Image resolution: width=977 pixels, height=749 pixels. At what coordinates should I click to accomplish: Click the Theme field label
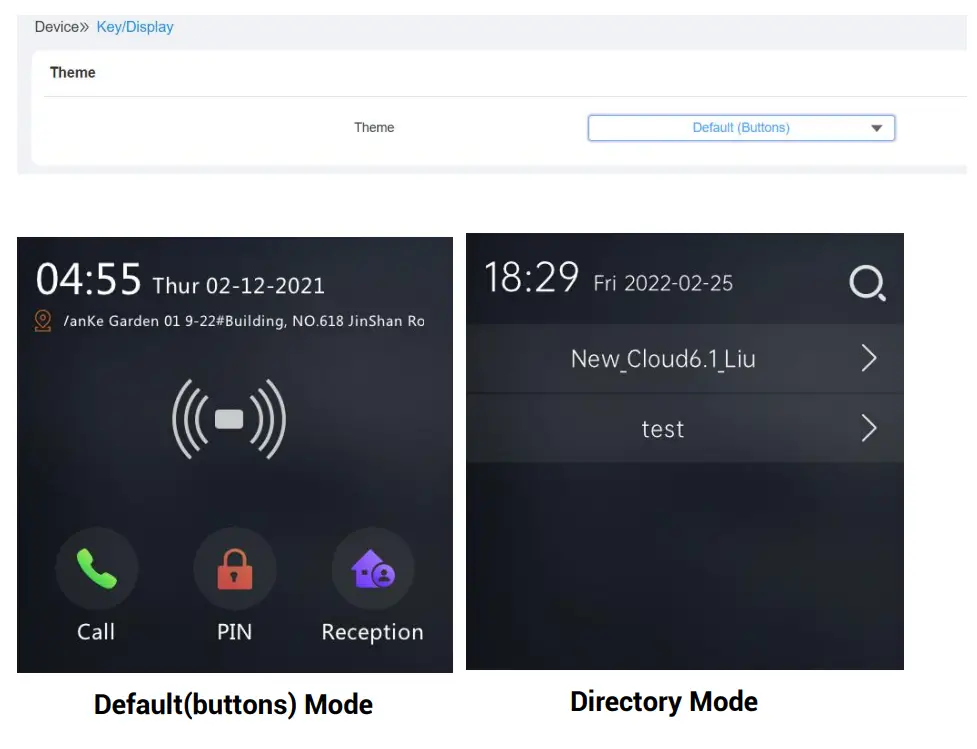coord(374,128)
